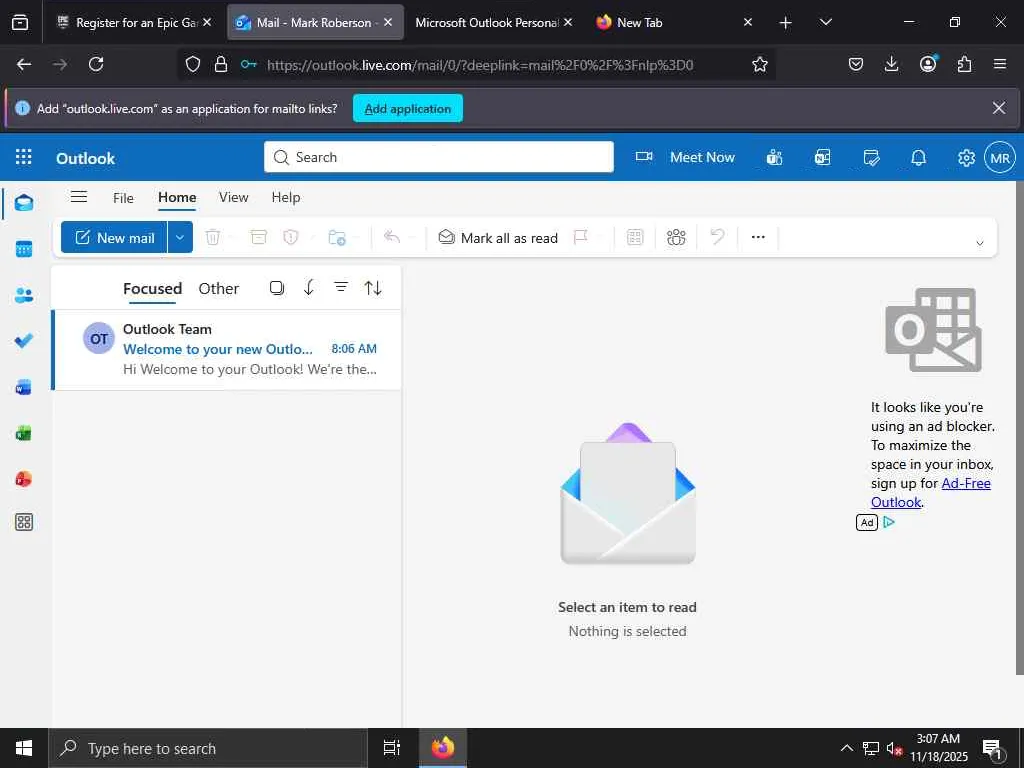This screenshot has width=1024, height=768.
Task: Open Calendar from Outlook left sidebar
Action: pyautogui.click(x=24, y=249)
